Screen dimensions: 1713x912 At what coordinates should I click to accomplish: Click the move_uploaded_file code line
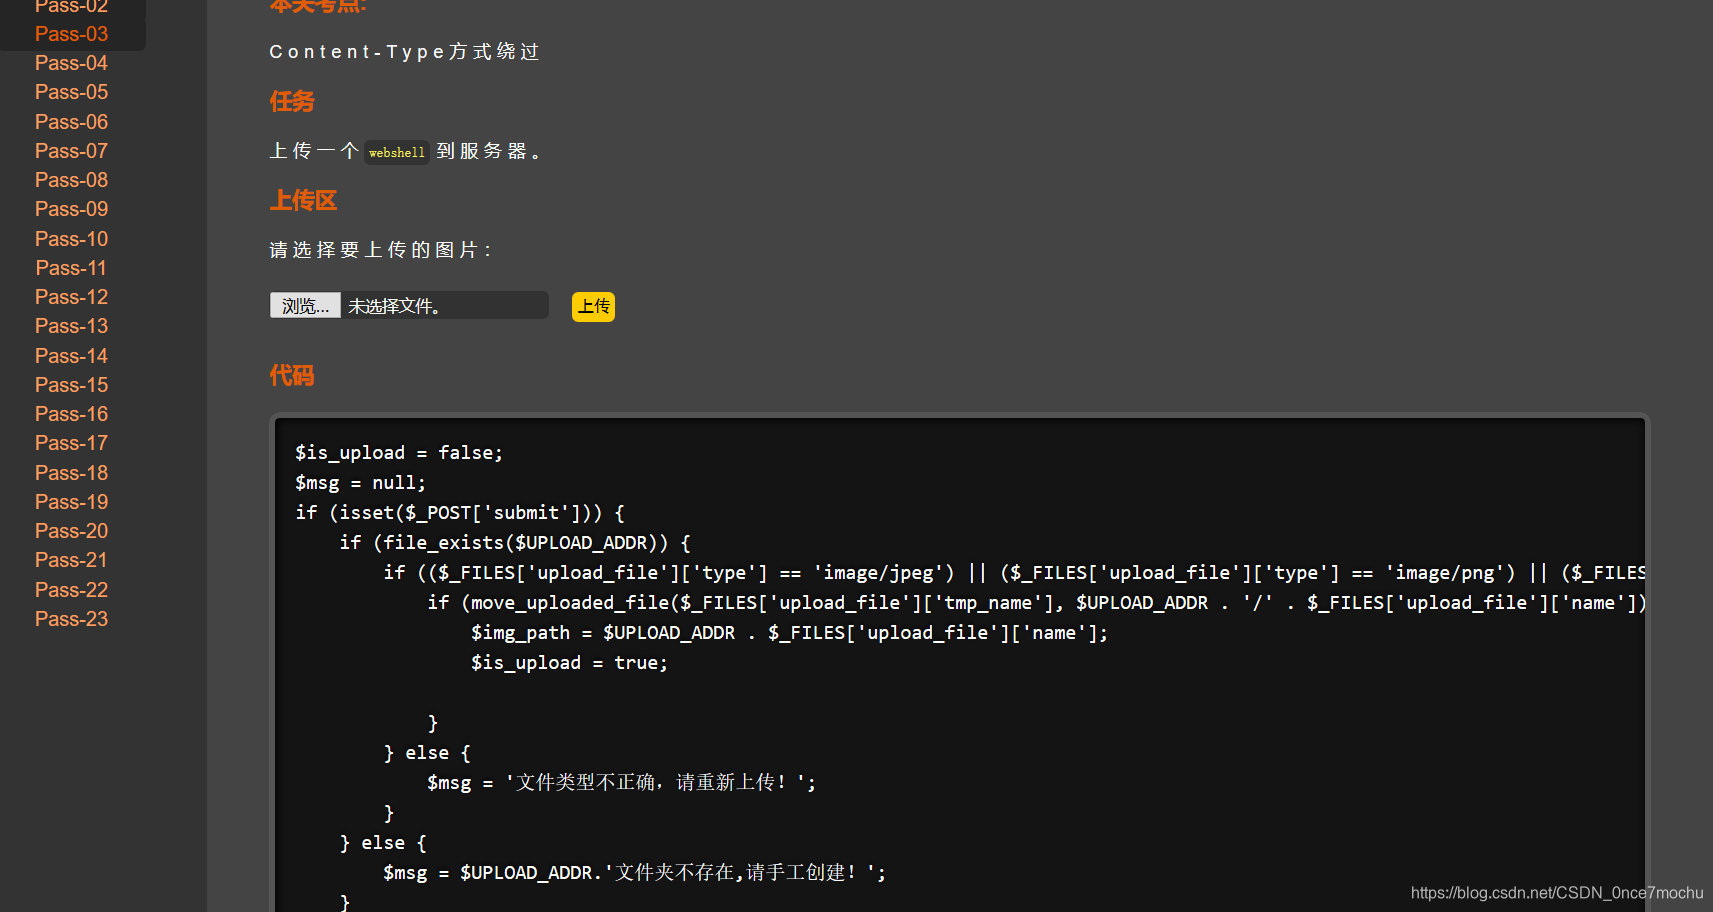(x=1036, y=603)
